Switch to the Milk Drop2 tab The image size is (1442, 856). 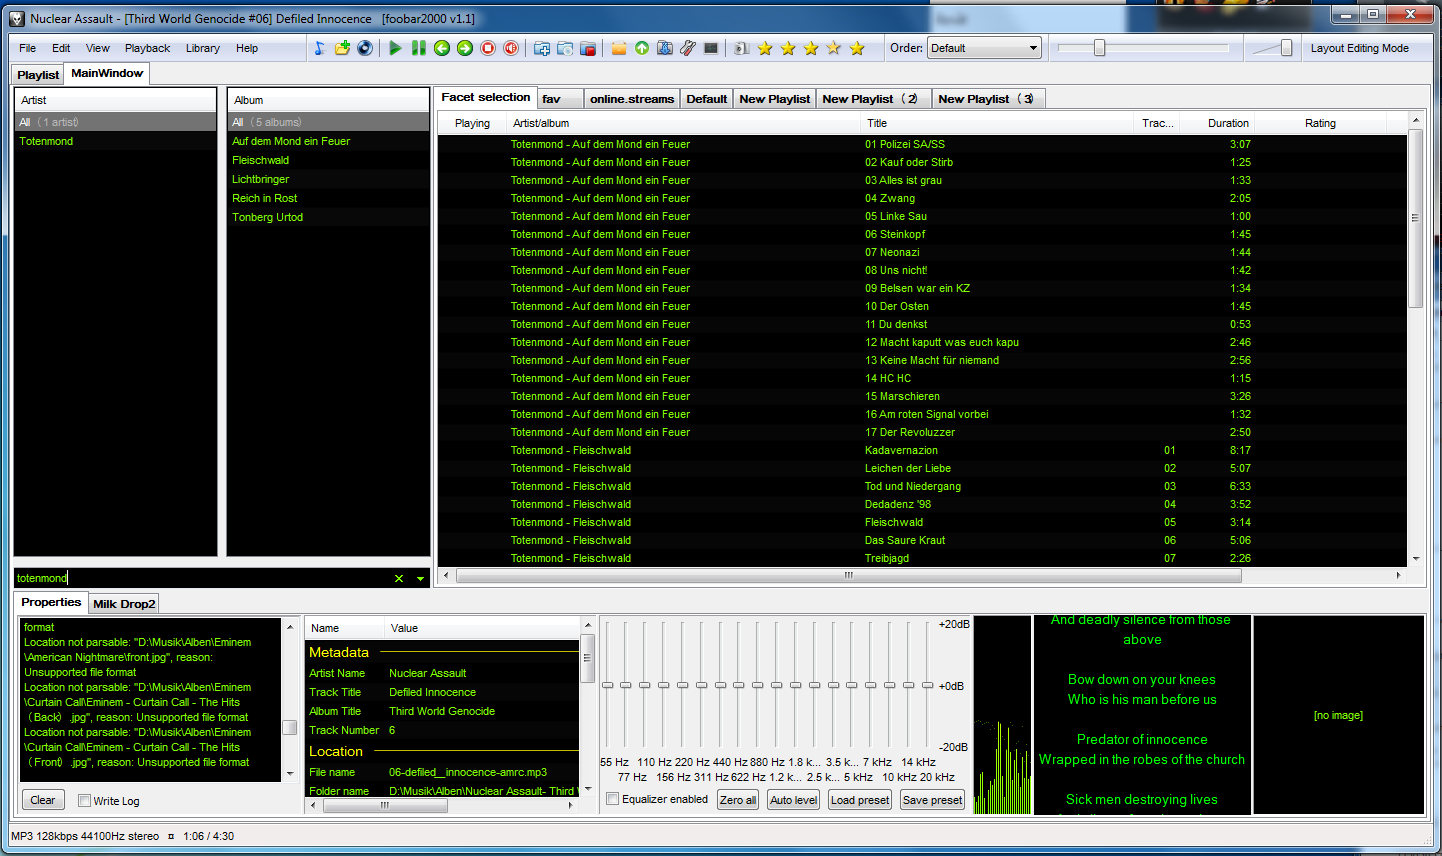point(124,604)
